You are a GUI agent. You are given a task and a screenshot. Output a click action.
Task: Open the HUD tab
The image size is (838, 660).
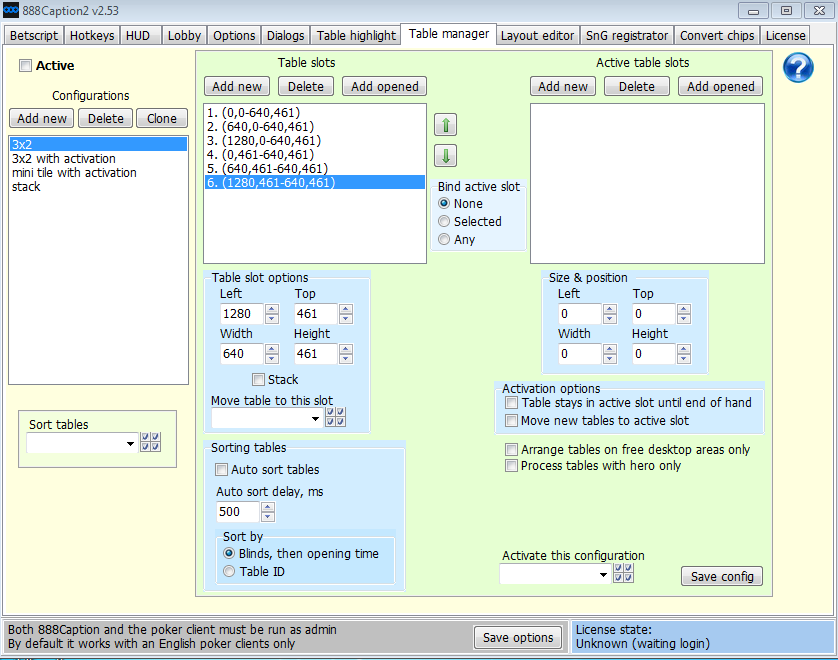point(141,36)
